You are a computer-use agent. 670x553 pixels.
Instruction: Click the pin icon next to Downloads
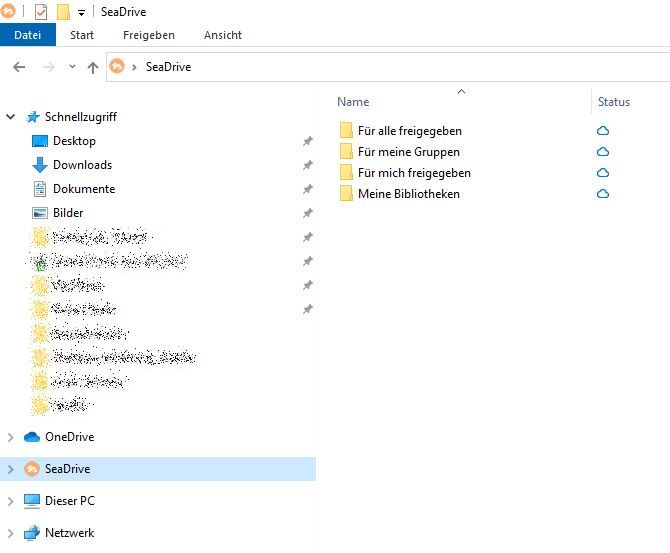pyautogui.click(x=308, y=166)
